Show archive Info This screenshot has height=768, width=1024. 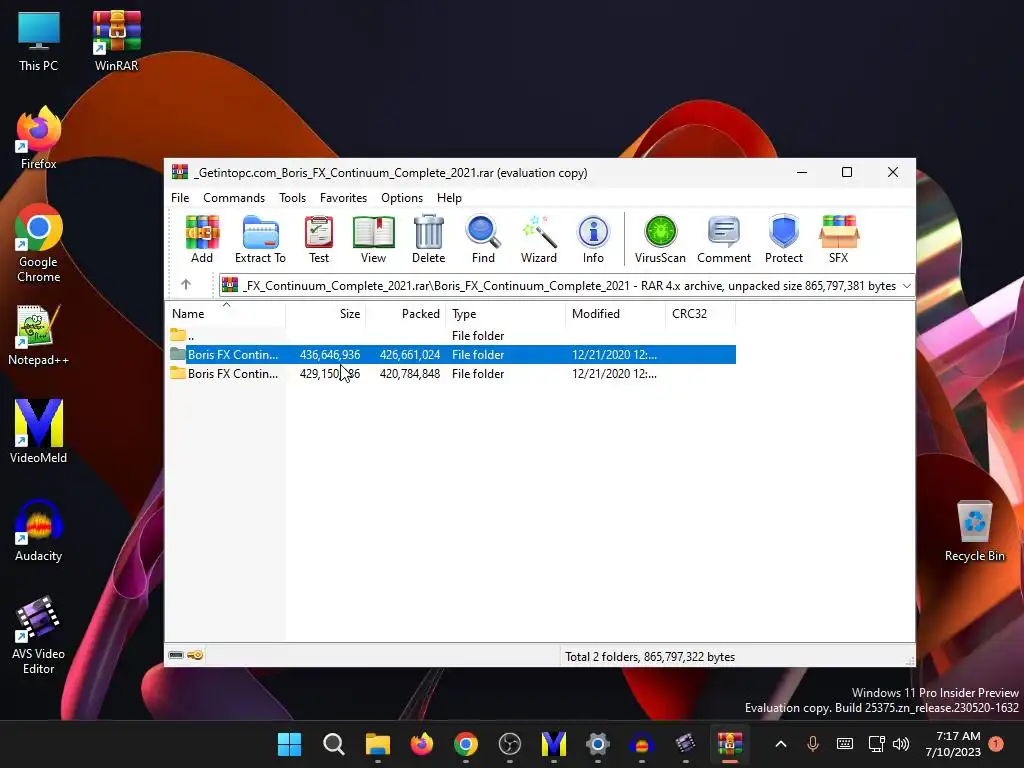click(x=593, y=239)
